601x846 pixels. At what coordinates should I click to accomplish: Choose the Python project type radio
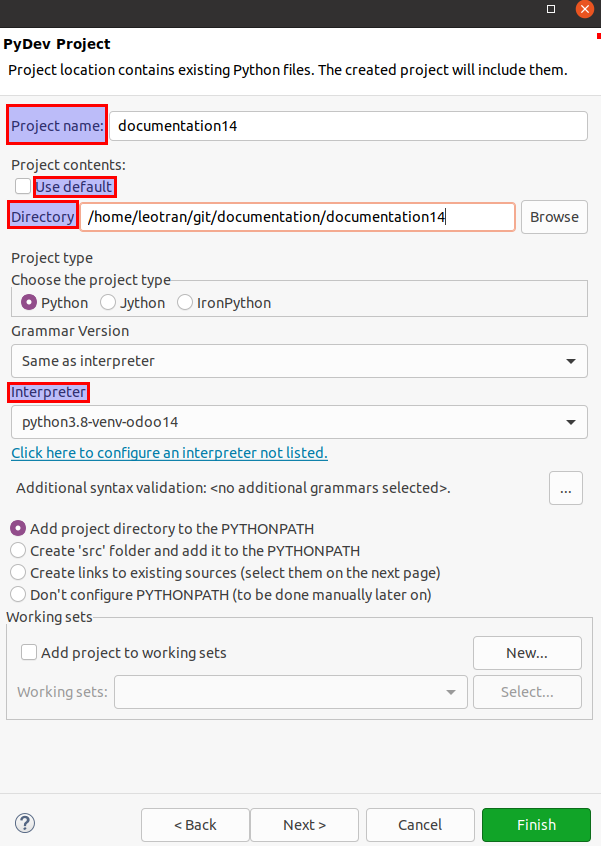tap(29, 302)
